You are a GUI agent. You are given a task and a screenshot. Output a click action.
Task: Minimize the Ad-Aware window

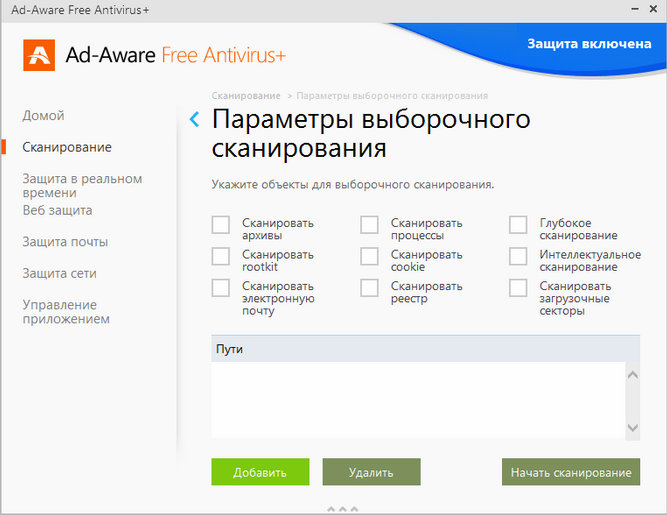coord(635,9)
